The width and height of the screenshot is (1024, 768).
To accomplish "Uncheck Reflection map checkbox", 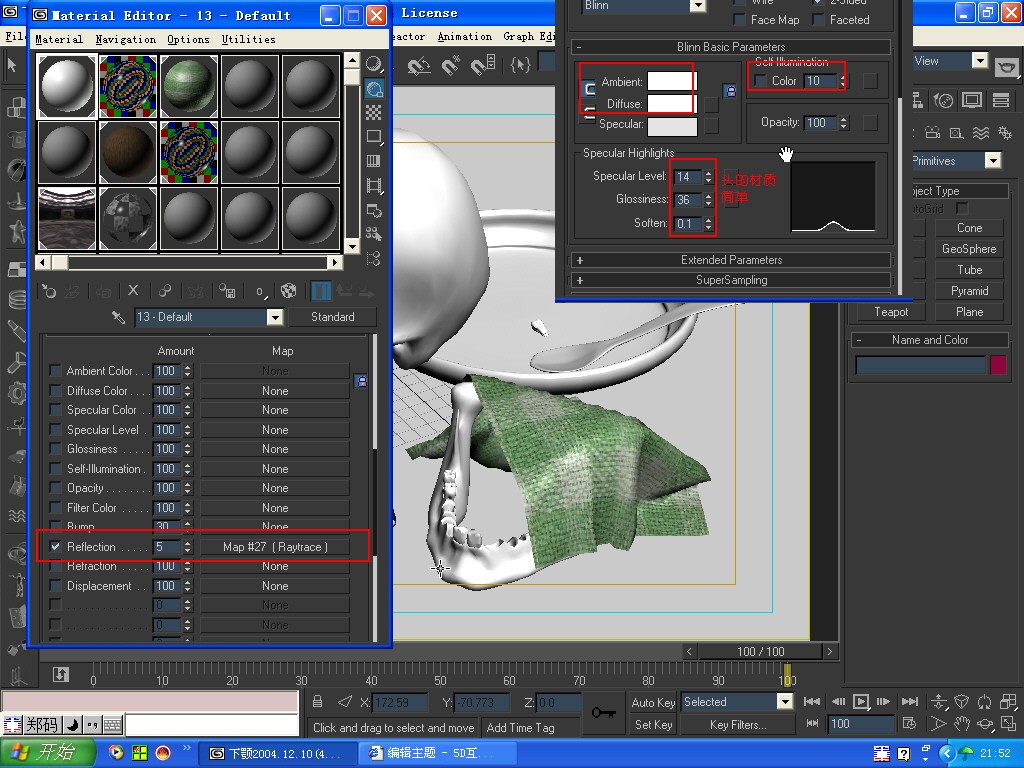I will 56,547.
